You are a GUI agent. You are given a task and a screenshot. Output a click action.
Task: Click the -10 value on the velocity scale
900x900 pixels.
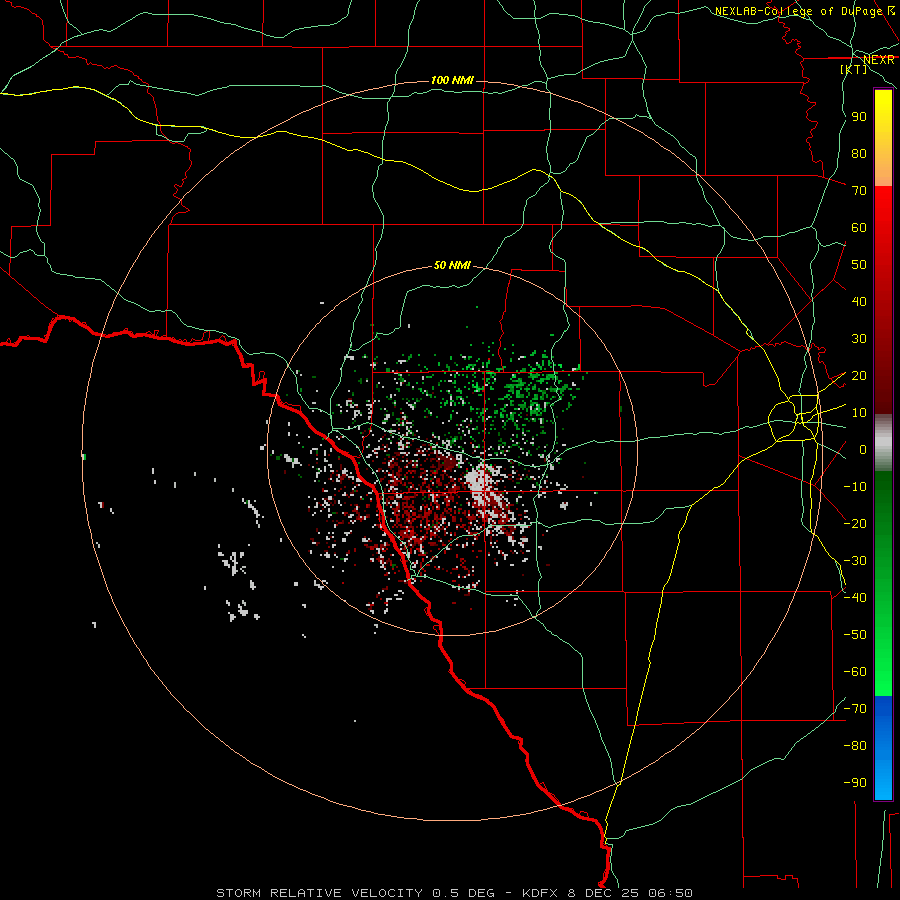point(855,487)
